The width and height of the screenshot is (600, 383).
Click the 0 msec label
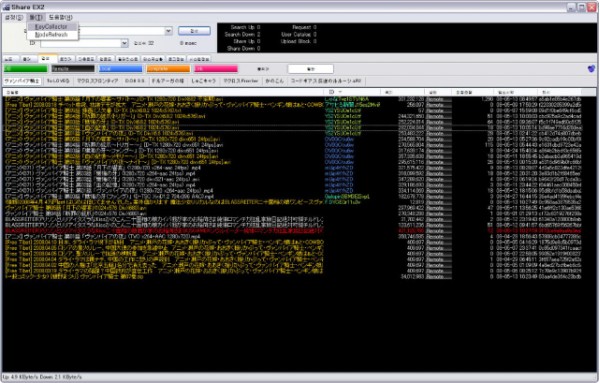pyautogui.click(x=188, y=43)
